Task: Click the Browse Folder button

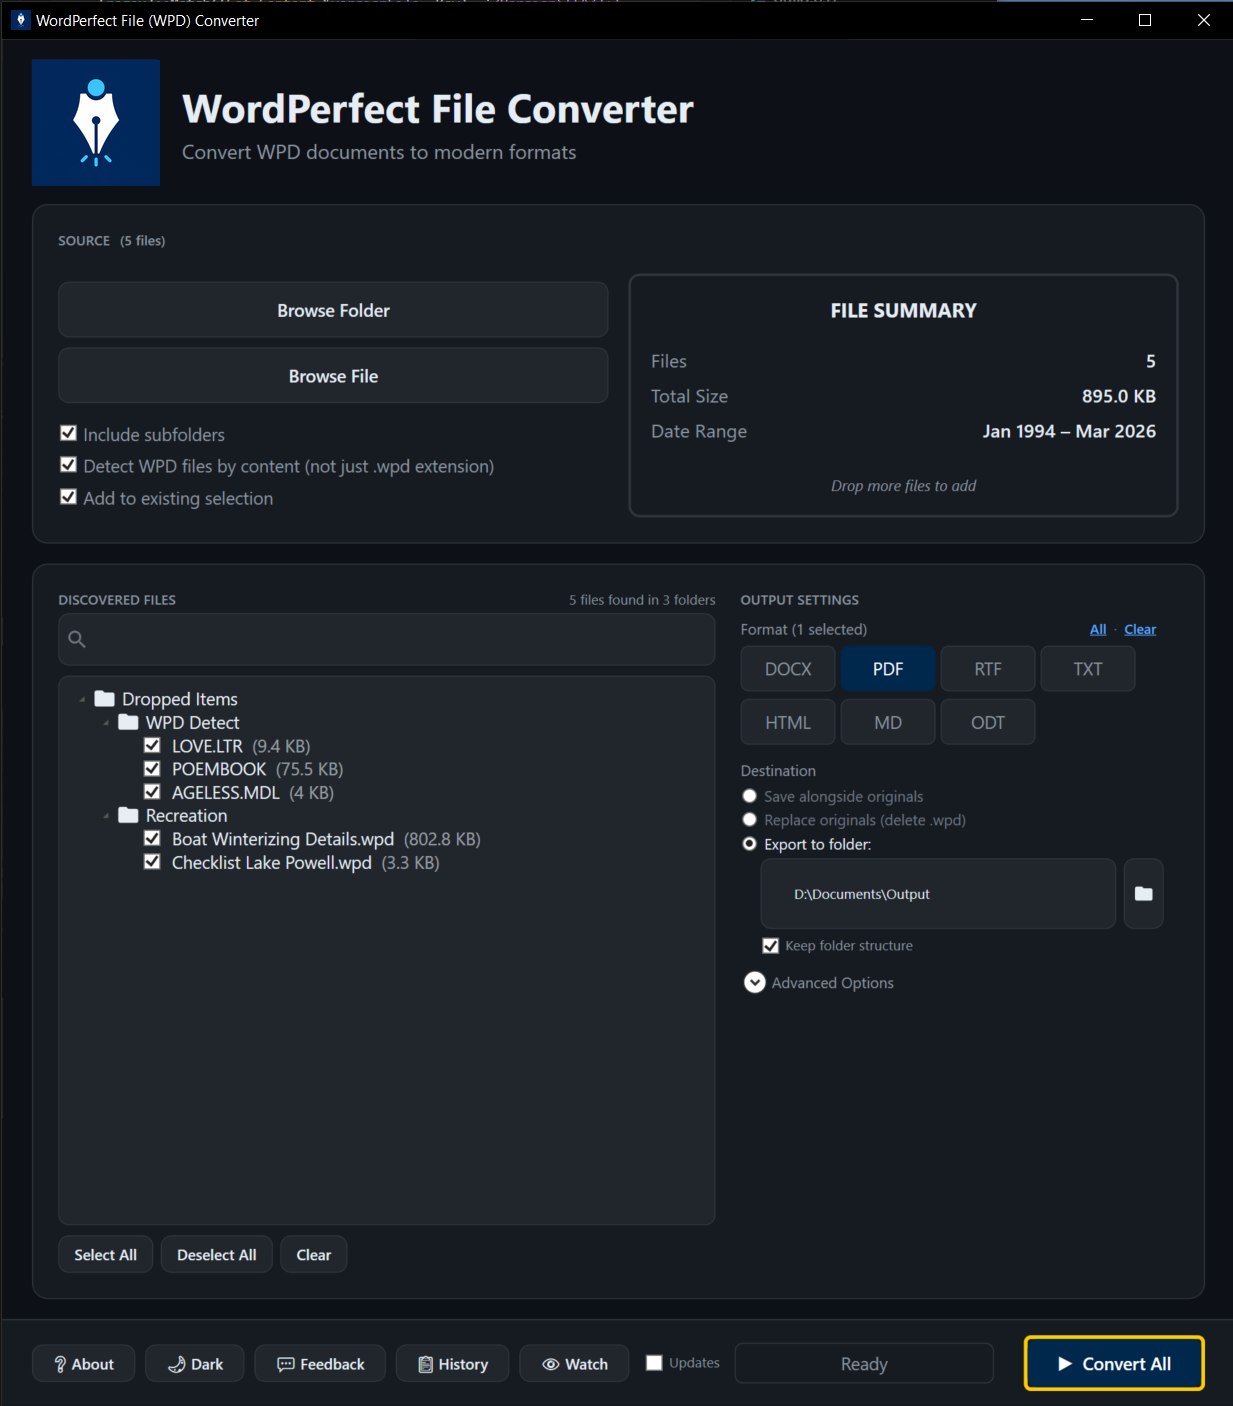Action: [x=333, y=310]
